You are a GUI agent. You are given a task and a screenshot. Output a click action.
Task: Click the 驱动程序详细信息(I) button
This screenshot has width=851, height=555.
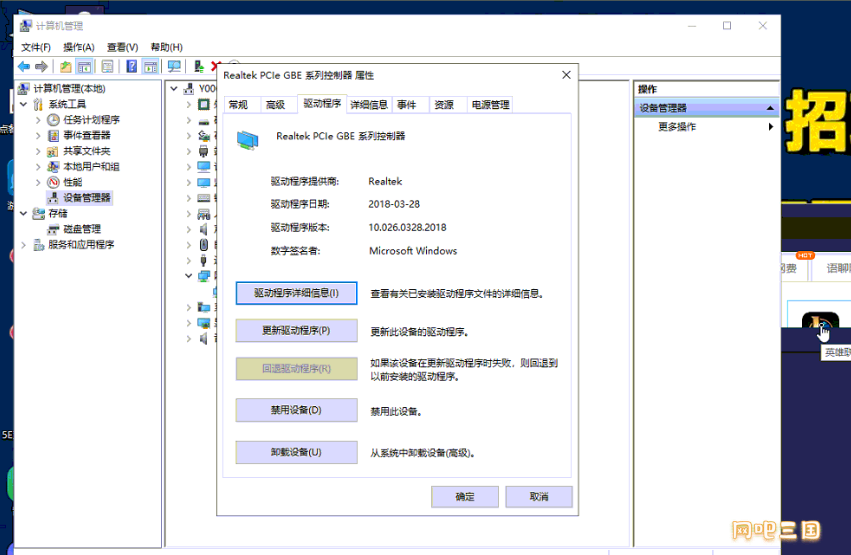click(x=296, y=293)
